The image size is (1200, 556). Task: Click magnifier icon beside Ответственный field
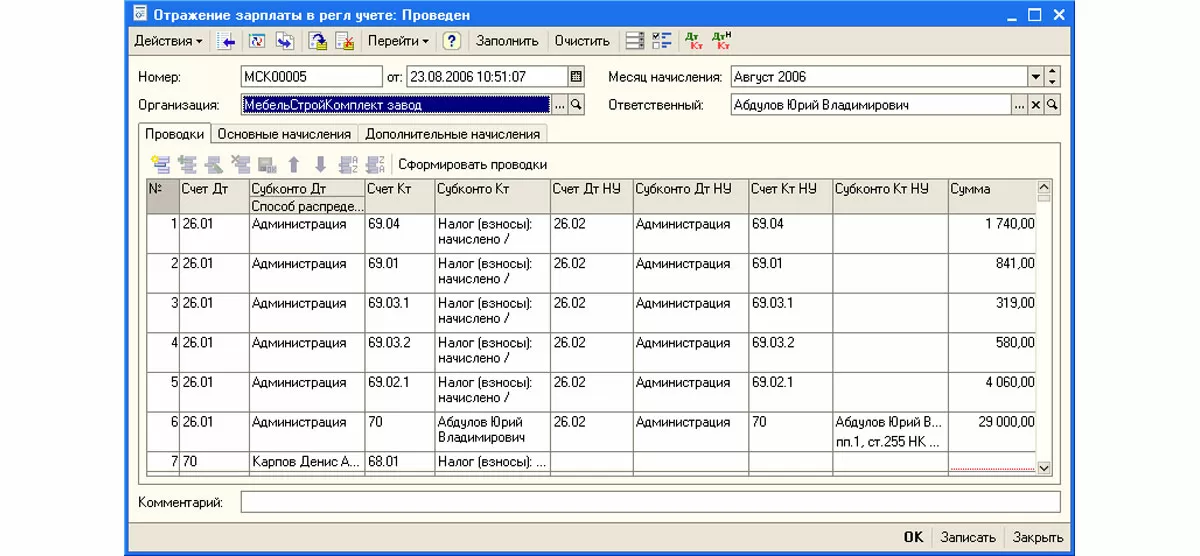click(1052, 105)
